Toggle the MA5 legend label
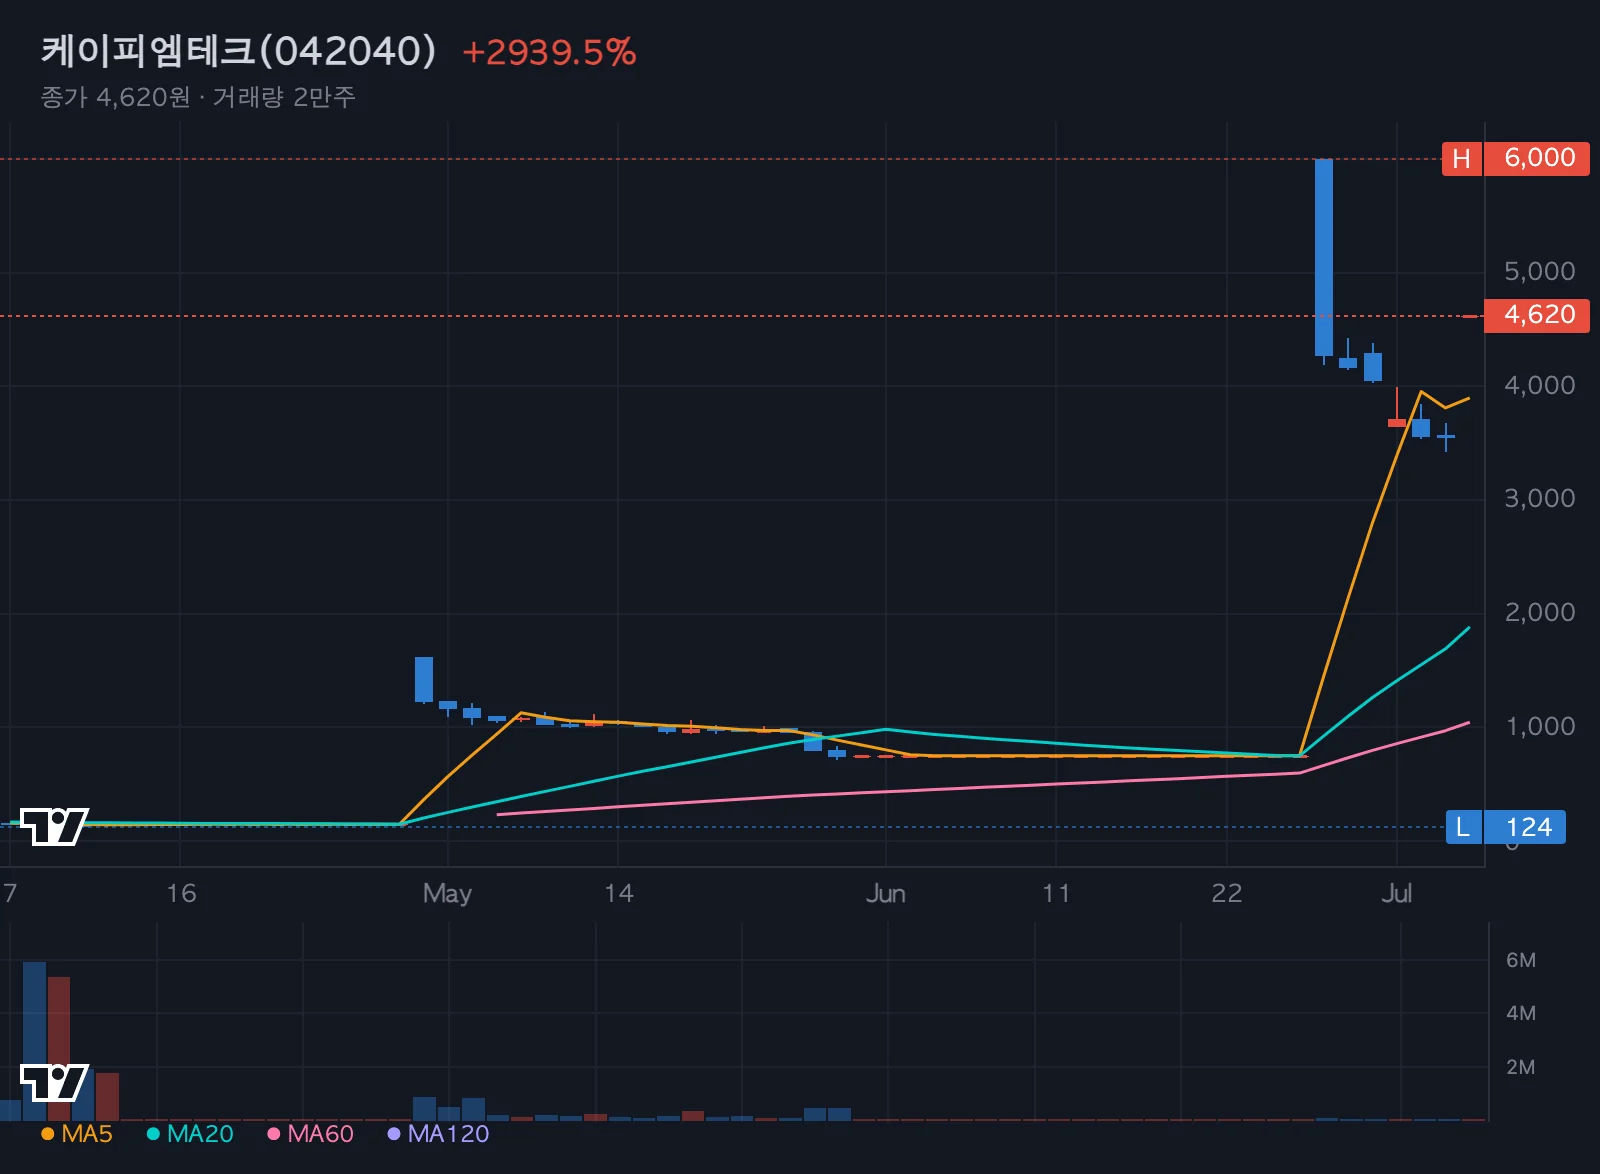1600x1174 pixels. 87,1134
